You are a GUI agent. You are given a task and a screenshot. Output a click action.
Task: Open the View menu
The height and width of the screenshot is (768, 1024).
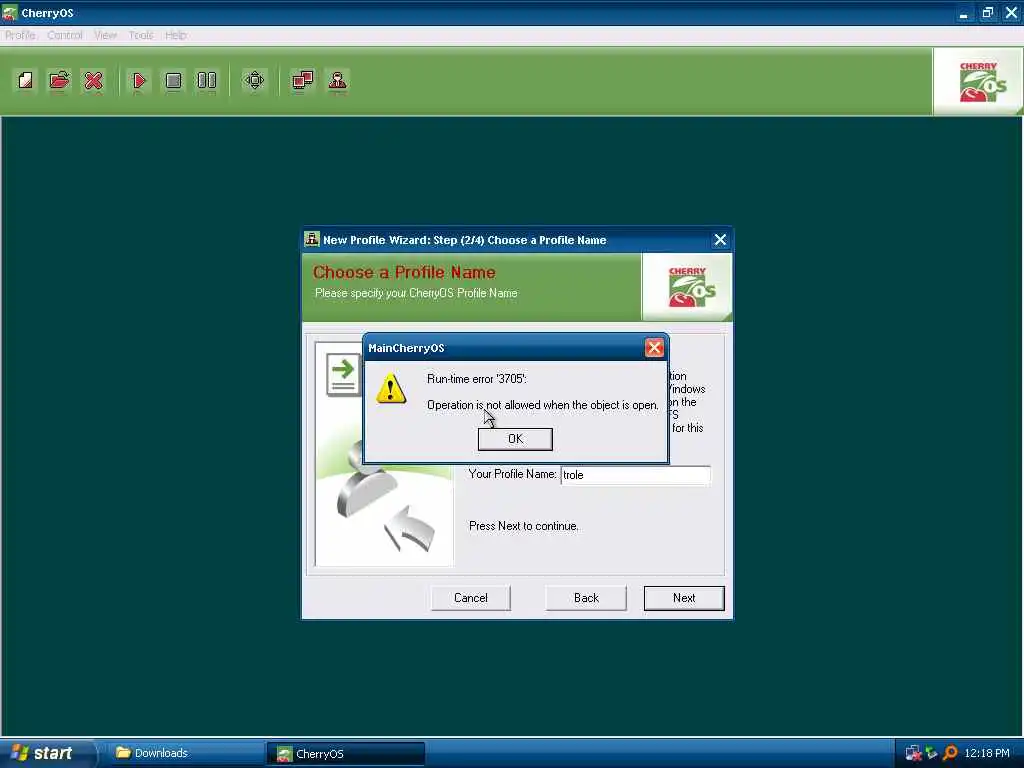(105, 35)
